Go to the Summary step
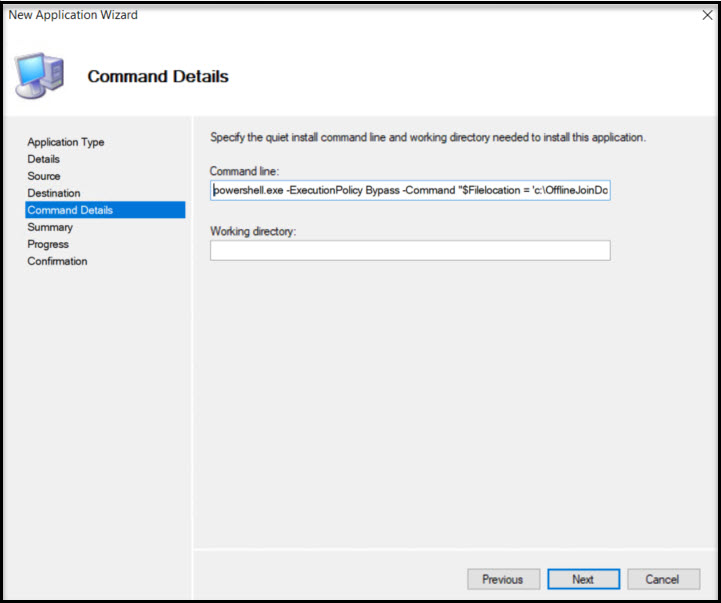The image size is (721, 603). coord(50,227)
